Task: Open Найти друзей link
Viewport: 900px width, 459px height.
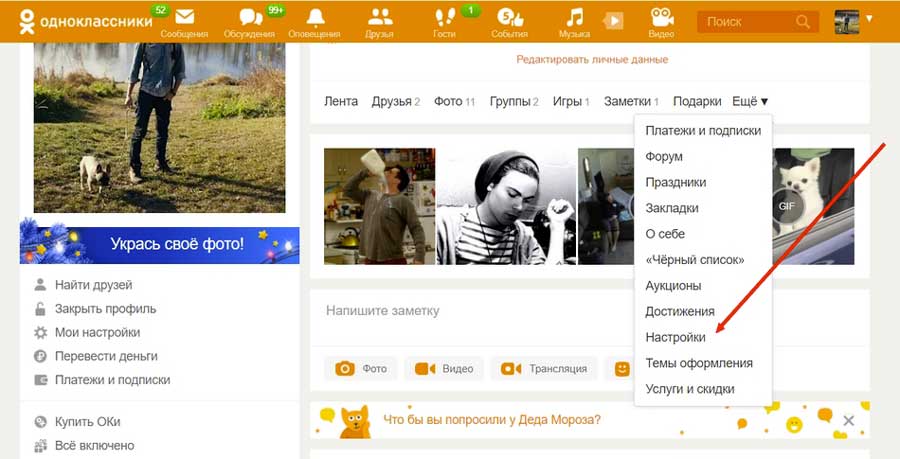Action: click(94, 285)
